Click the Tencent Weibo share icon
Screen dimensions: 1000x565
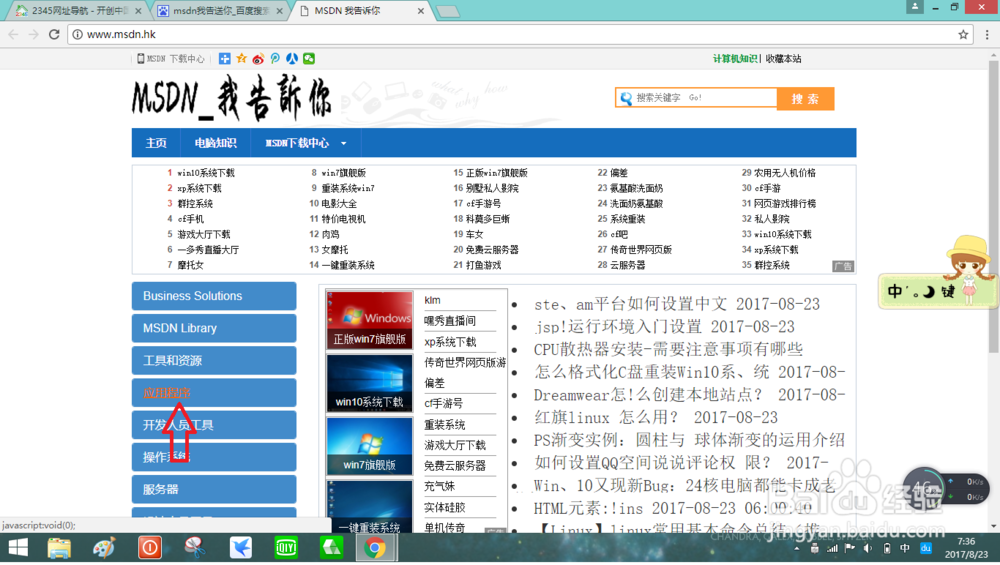pyautogui.click(x=275, y=59)
